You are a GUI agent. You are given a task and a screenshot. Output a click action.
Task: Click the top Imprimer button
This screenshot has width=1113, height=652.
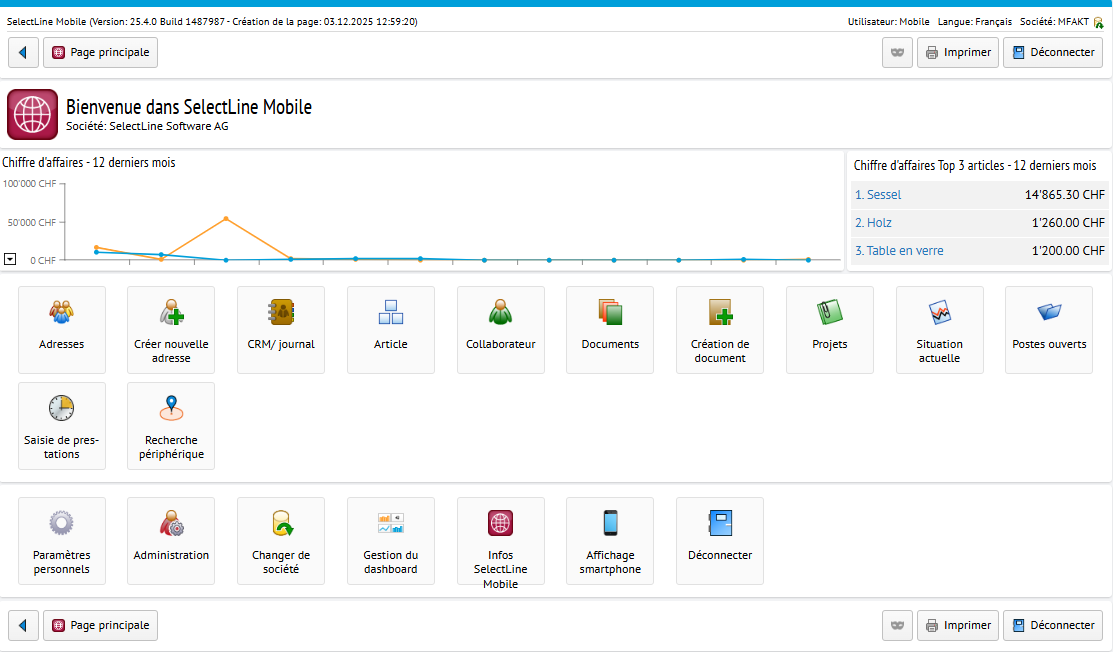pos(958,52)
